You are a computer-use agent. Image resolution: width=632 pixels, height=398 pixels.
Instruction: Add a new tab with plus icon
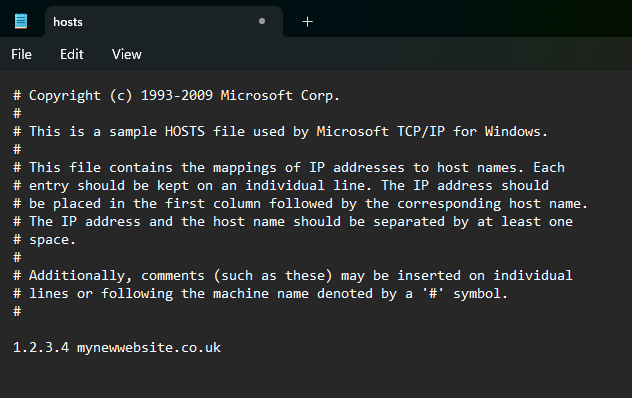308,22
